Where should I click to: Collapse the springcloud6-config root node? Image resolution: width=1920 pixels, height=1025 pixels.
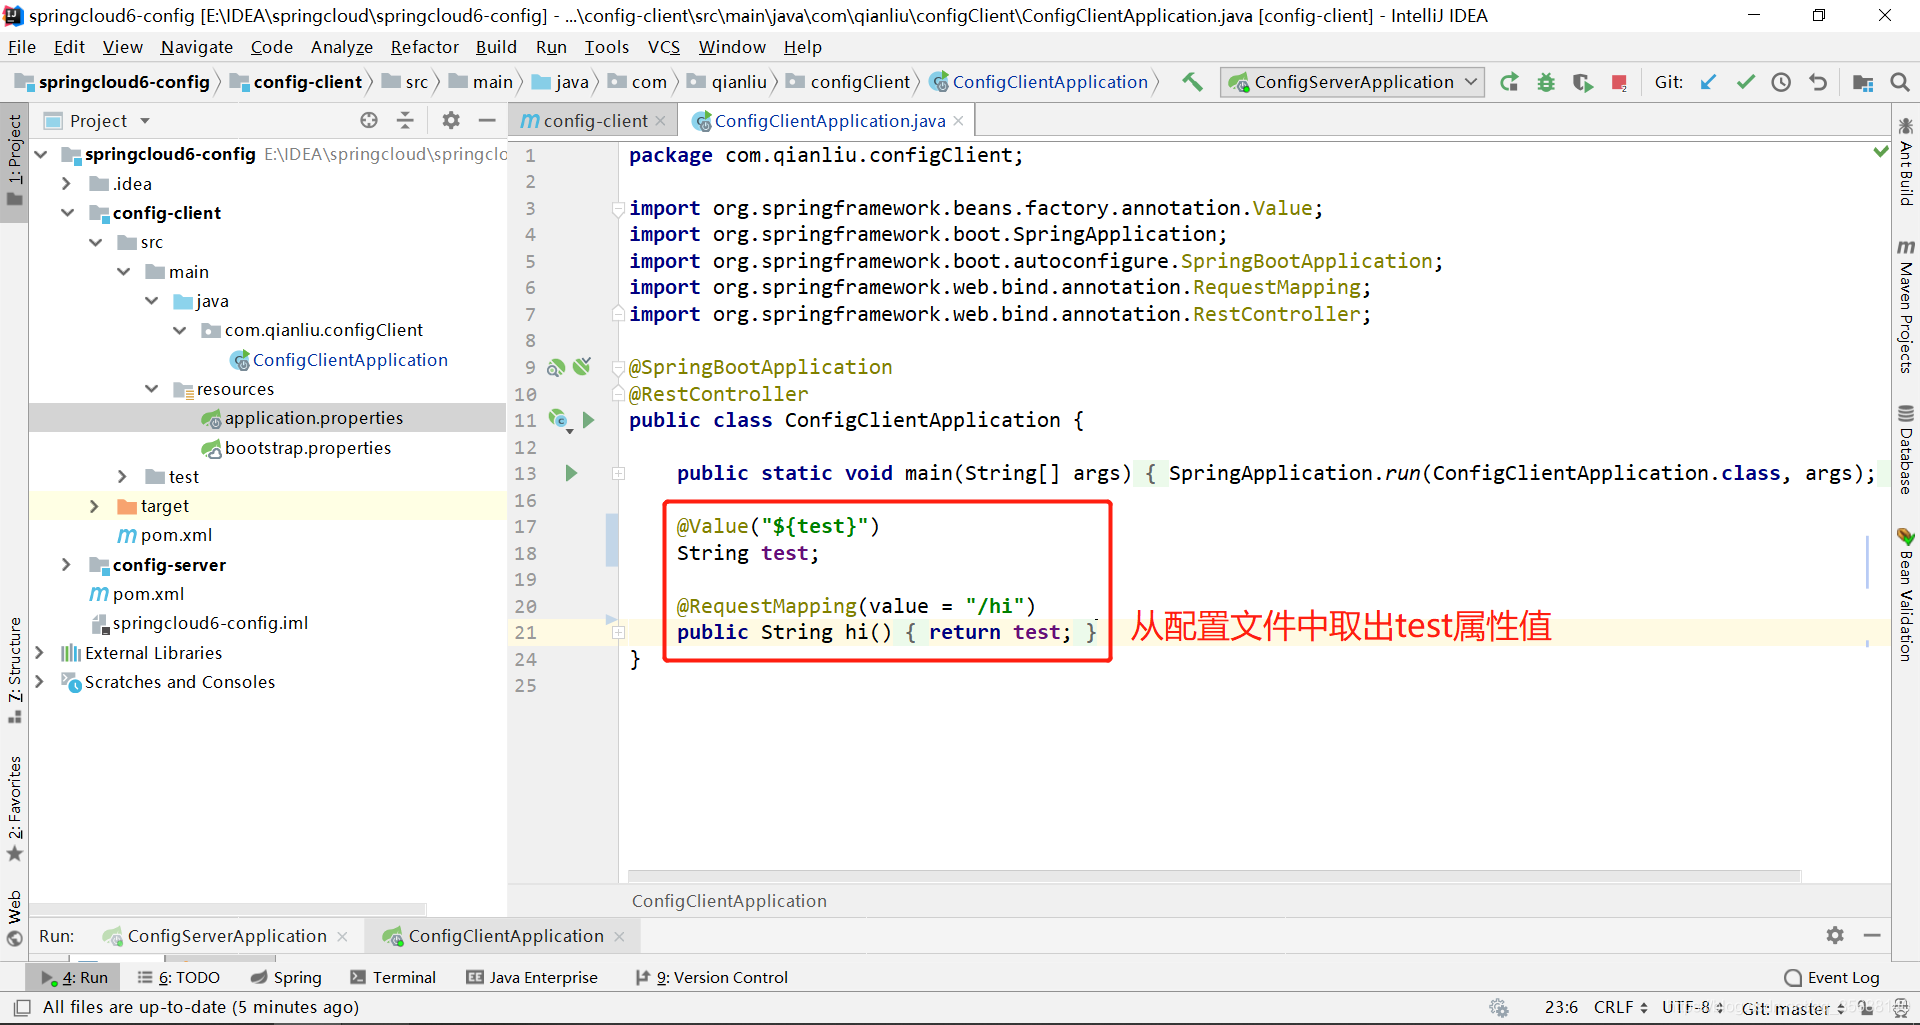(41, 154)
